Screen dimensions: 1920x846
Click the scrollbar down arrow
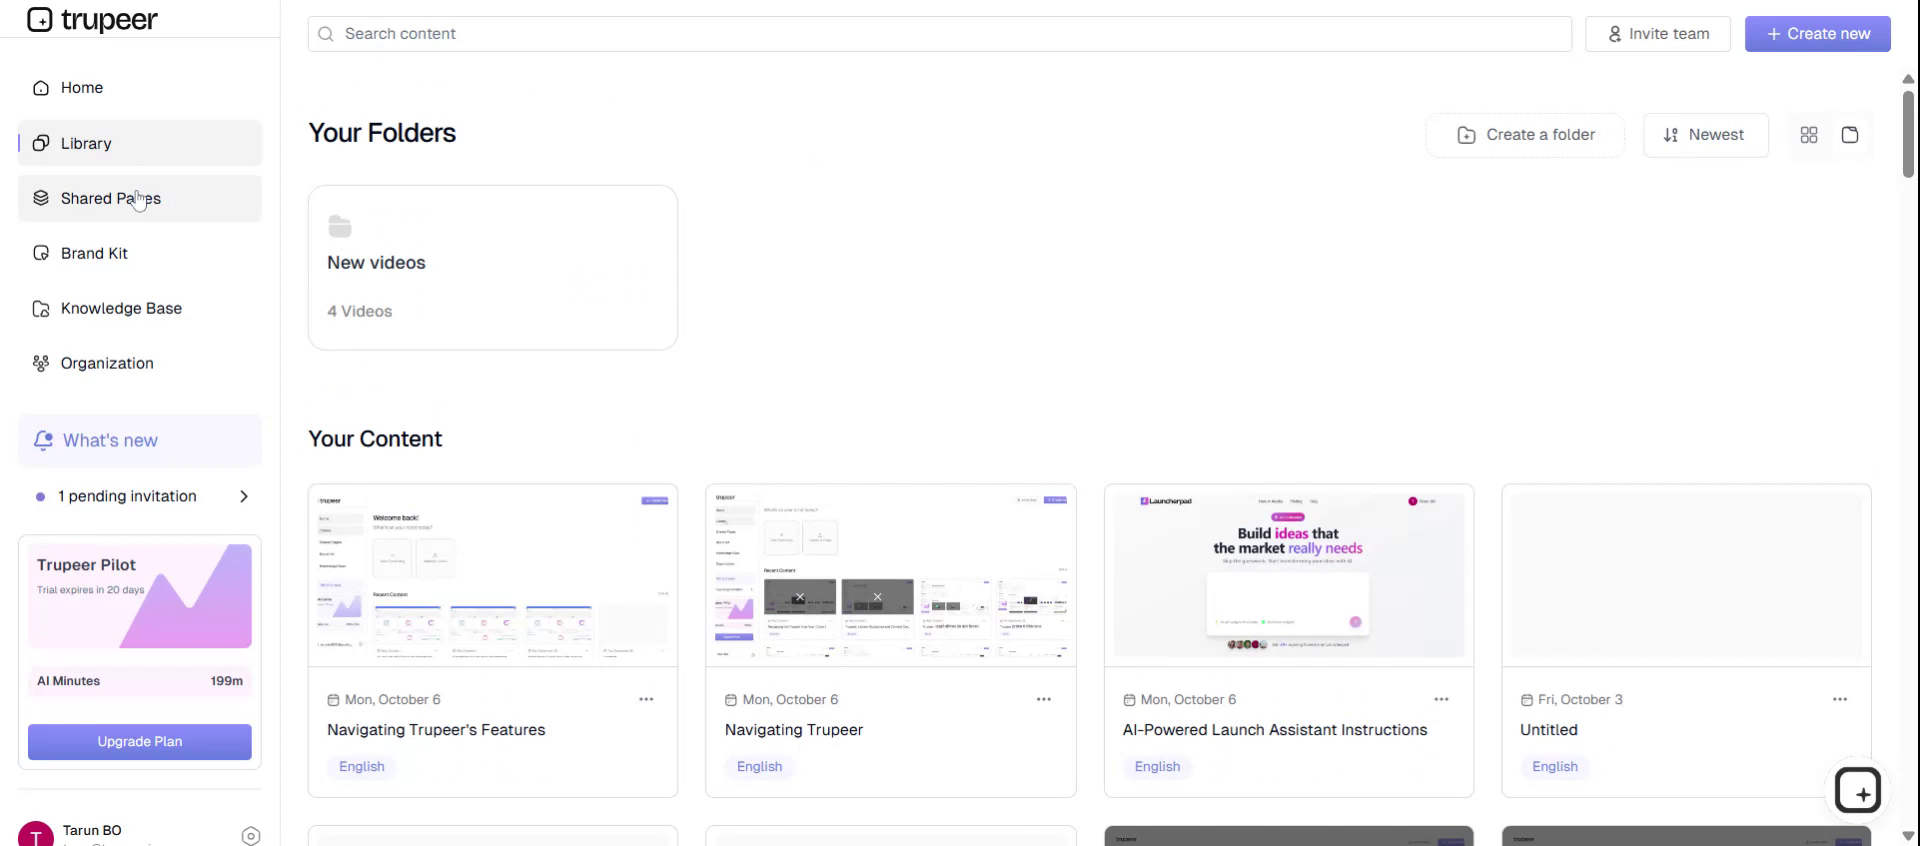pyautogui.click(x=1908, y=836)
